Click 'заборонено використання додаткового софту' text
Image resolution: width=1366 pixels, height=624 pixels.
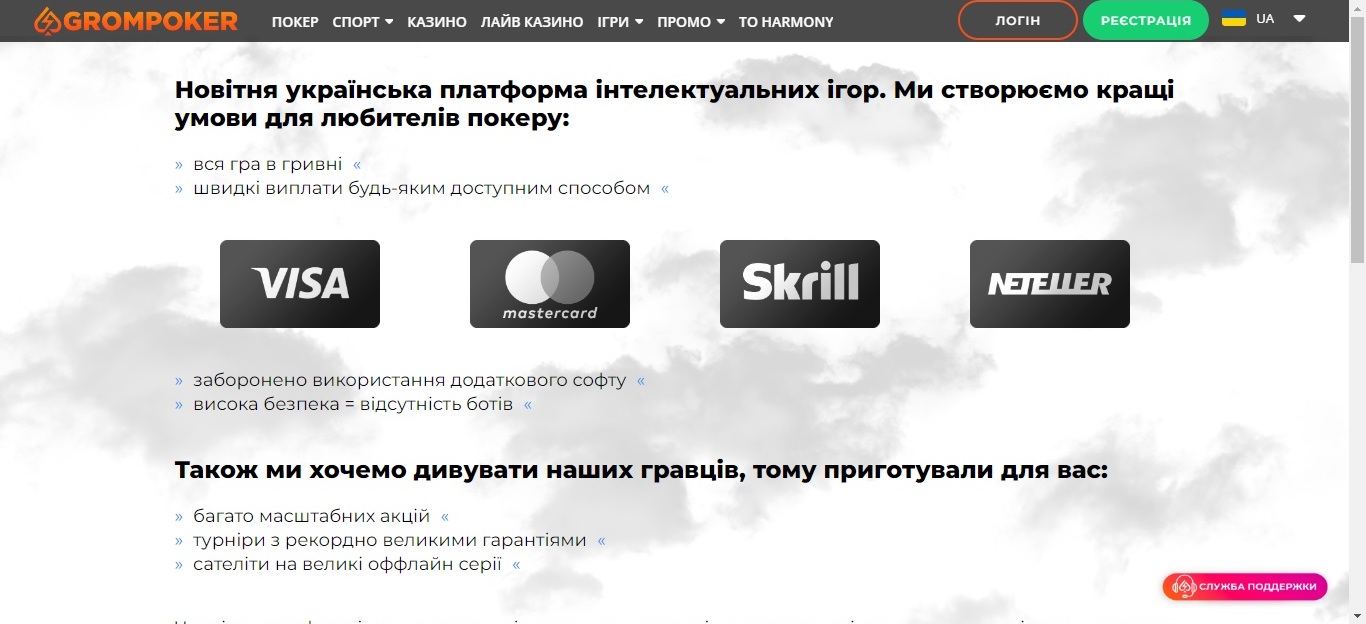coord(410,380)
